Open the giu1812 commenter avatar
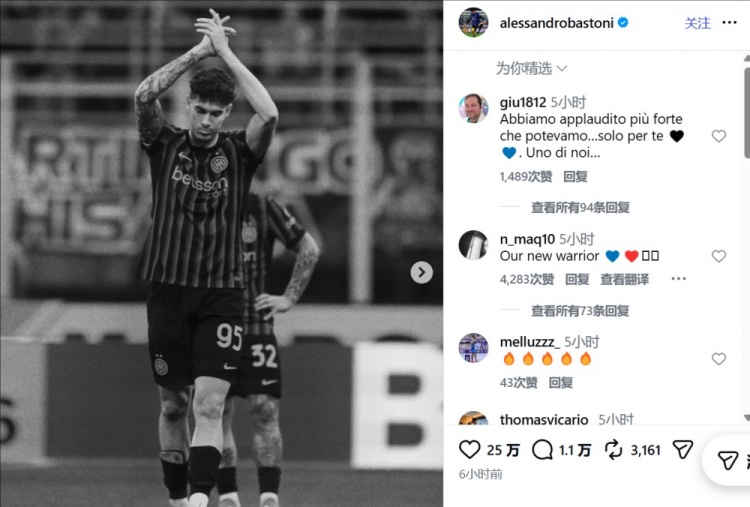 click(x=473, y=109)
